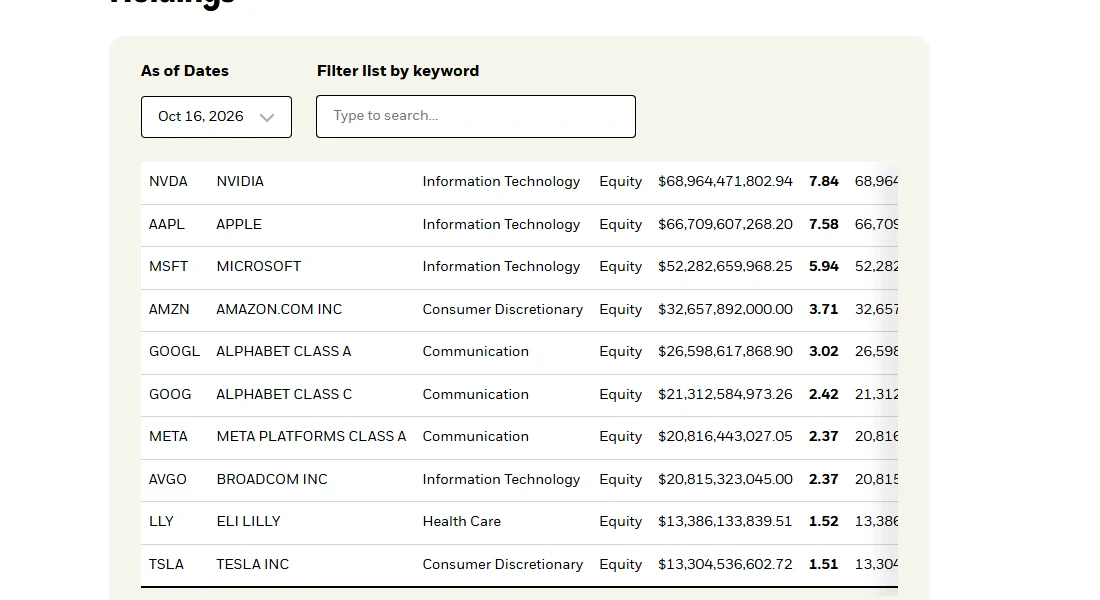Click Information Technology in the NVDA row
Image resolution: width=1100 pixels, height=600 pixels.
point(502,182)
